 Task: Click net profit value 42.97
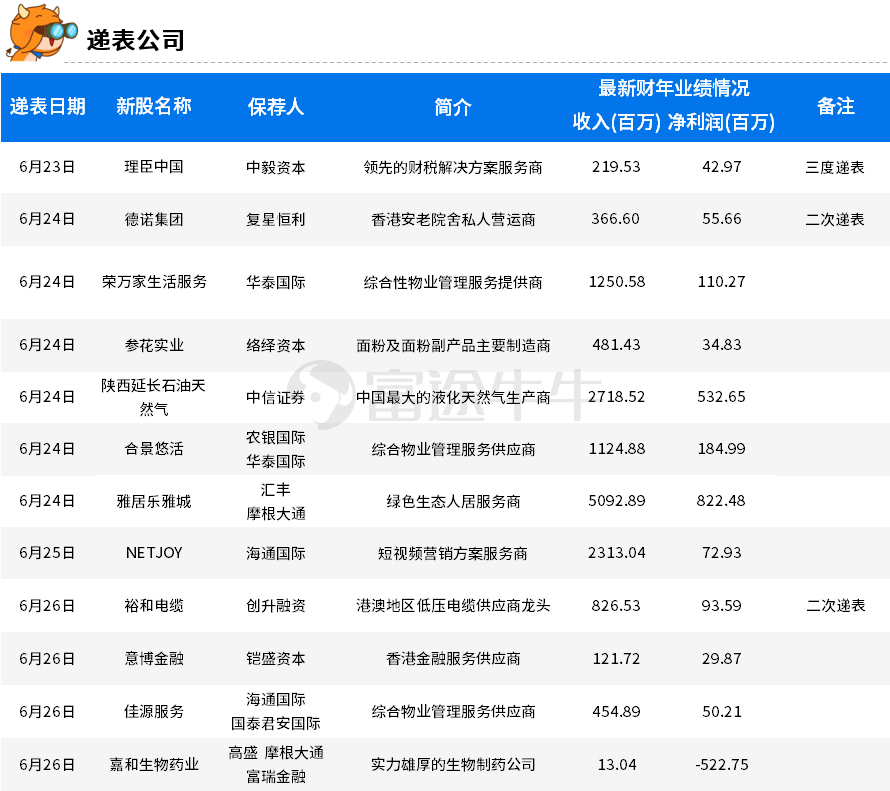tap(721, 167)
